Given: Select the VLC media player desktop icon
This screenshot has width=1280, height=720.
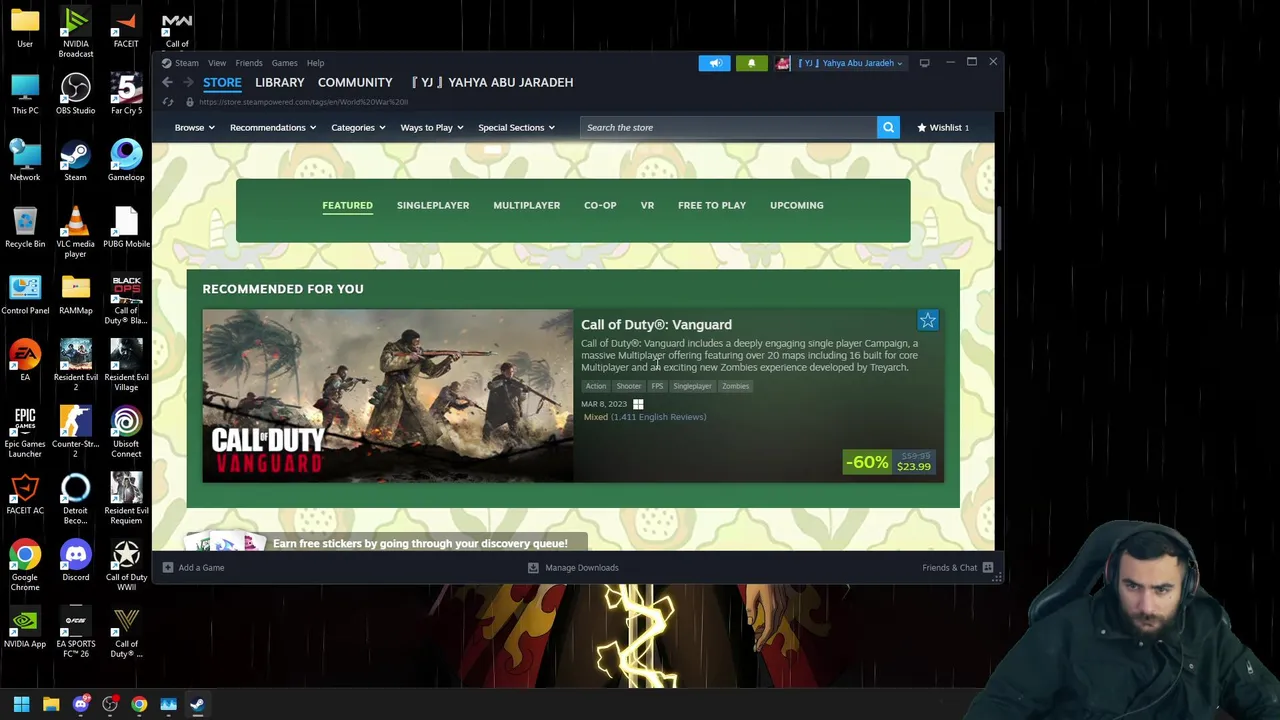Looking at the screenshot, I should coord(75,232).
